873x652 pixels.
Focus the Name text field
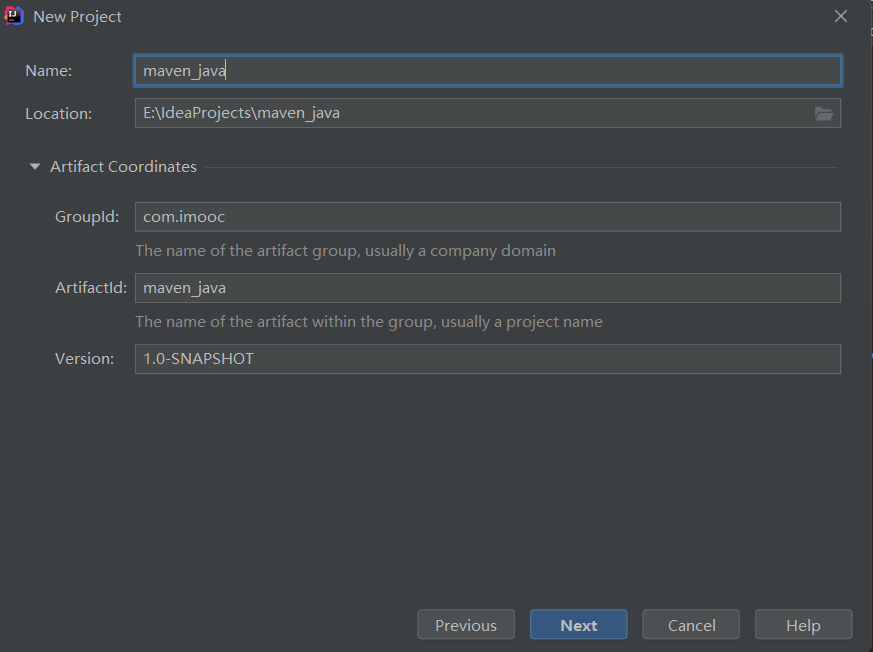click(x=488, y=71)
